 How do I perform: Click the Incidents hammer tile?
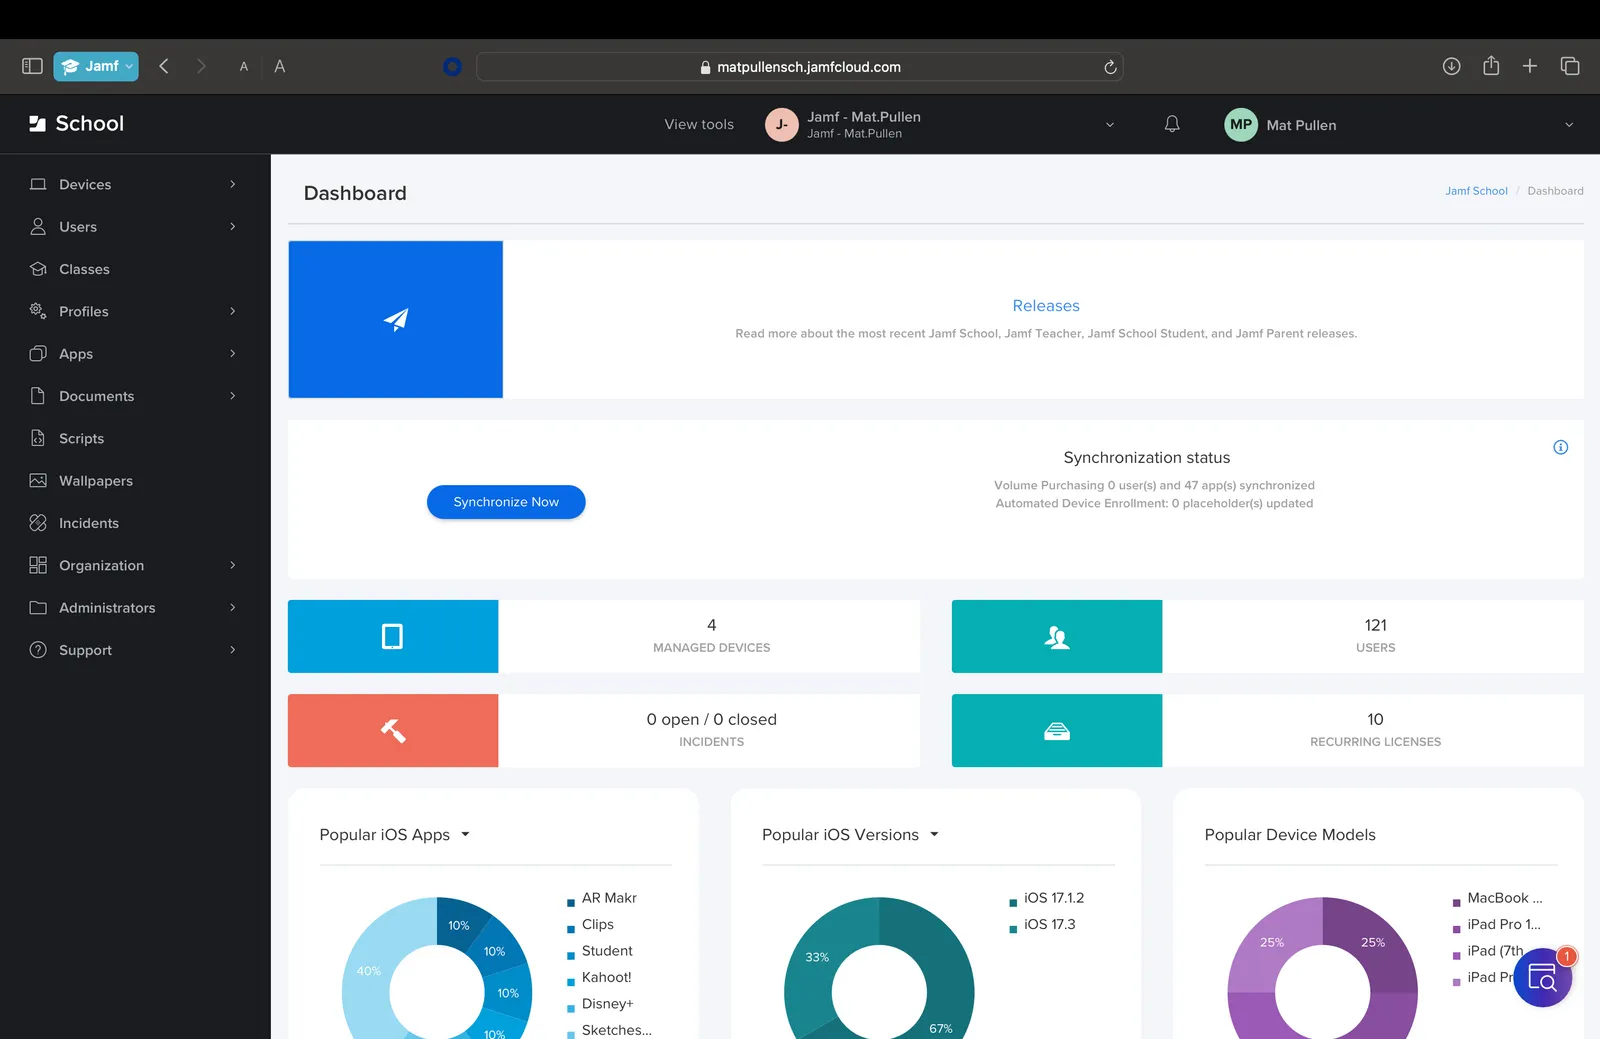(393, 731)
